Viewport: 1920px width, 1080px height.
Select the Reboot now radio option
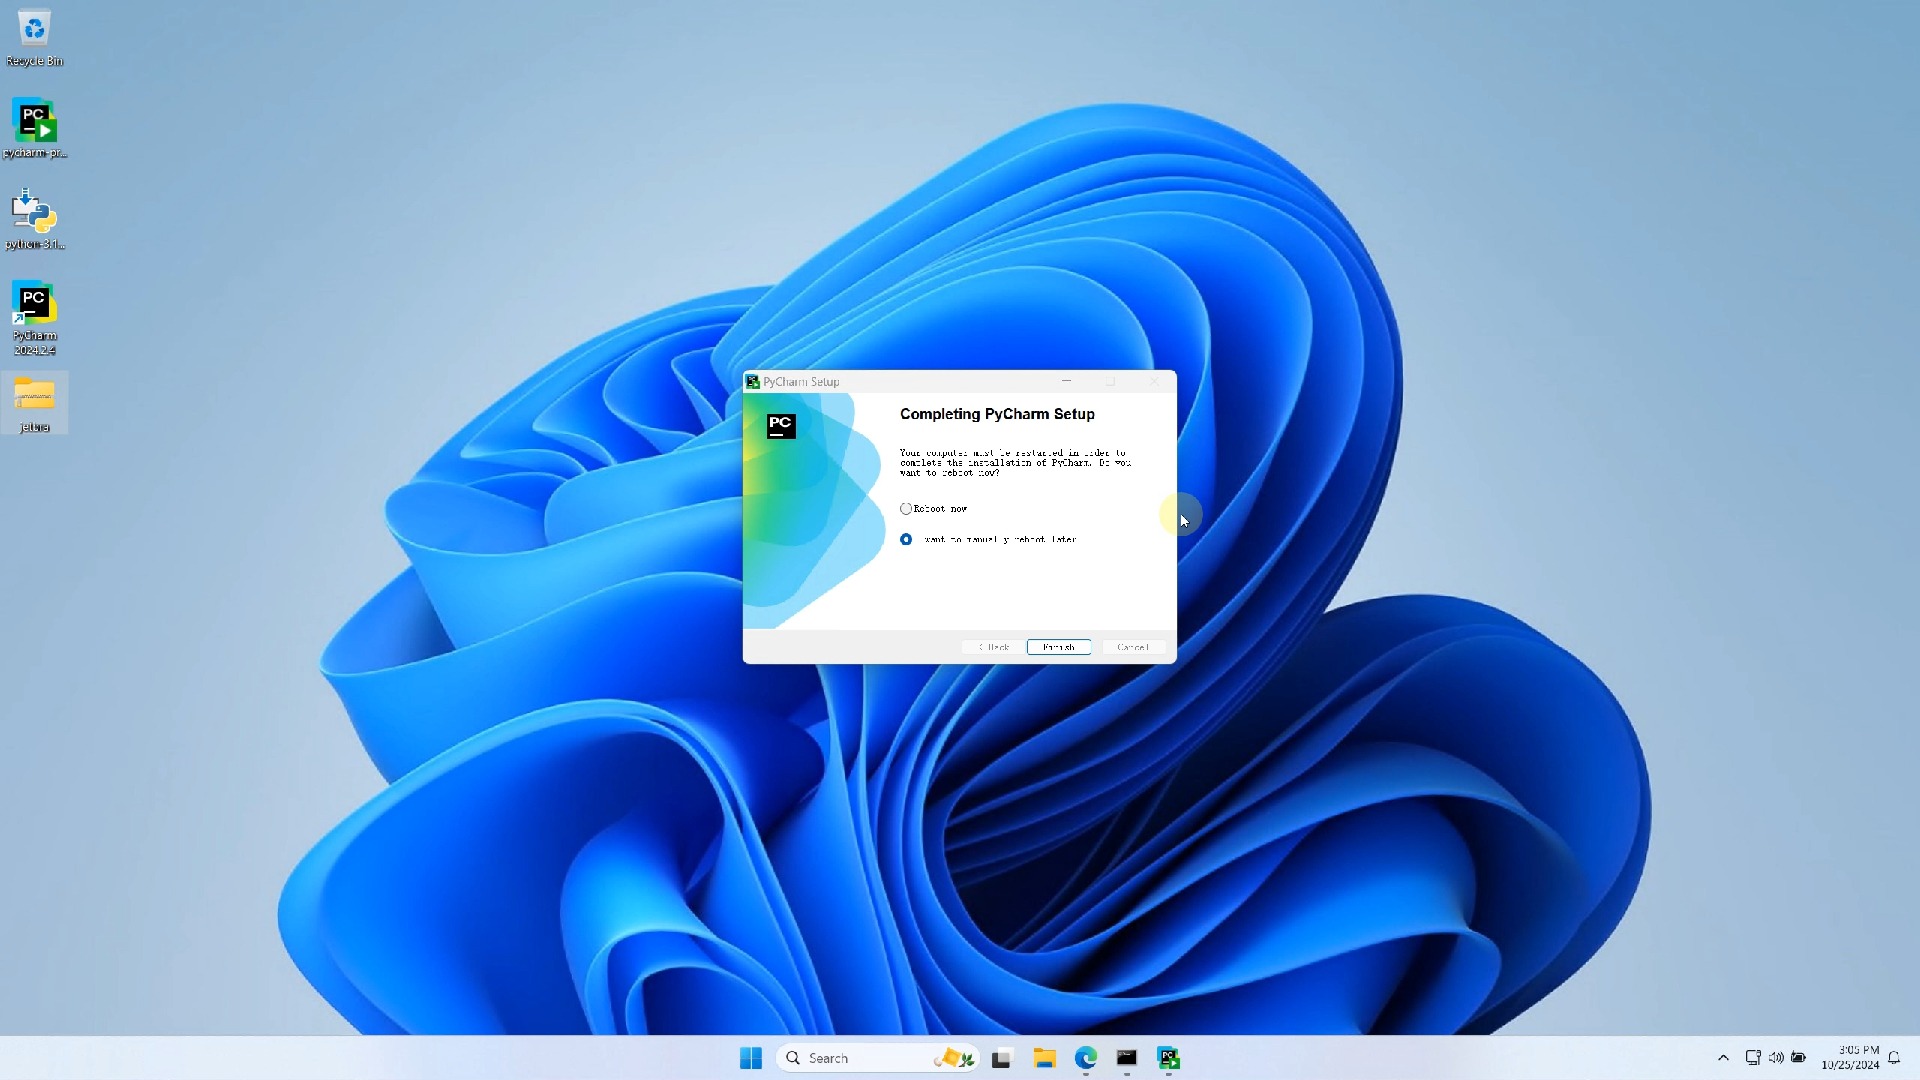(906, 509)
